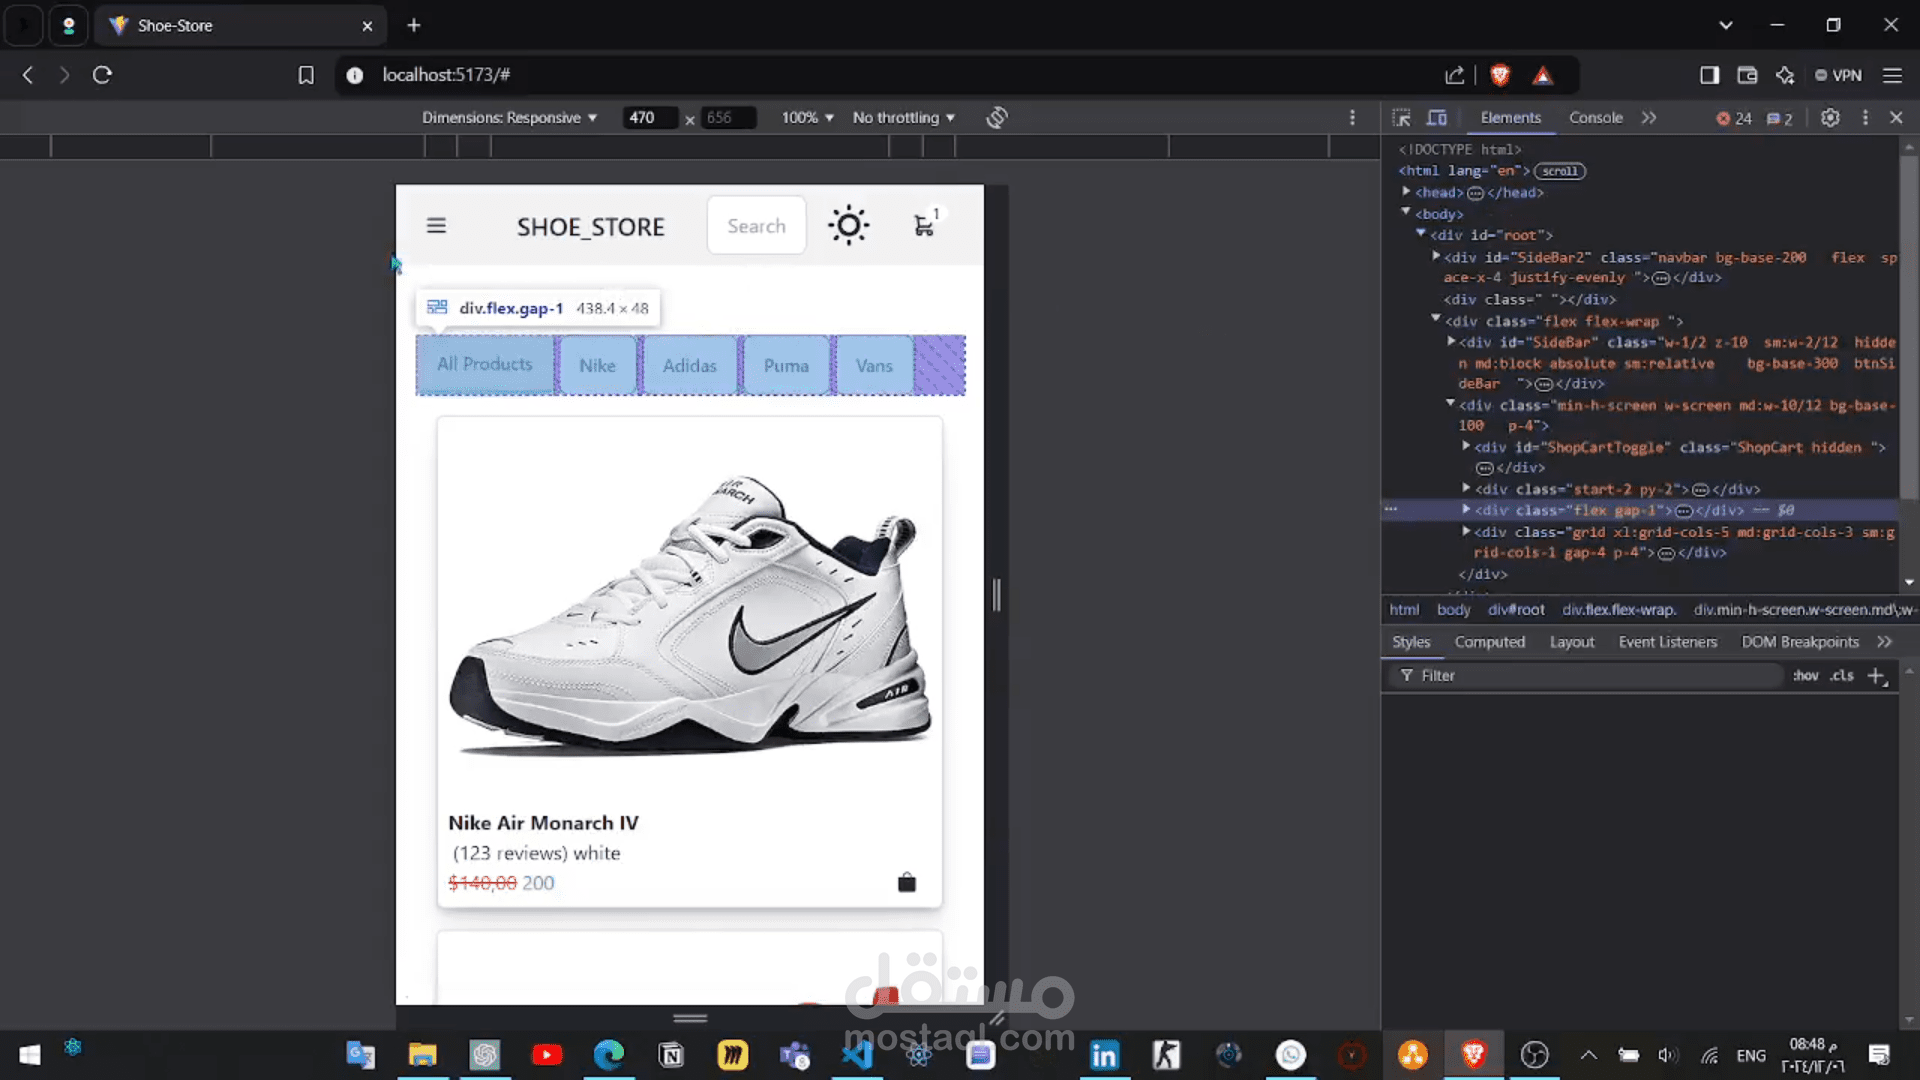Toggle the device toolbar icon
Viewport: 1920px width, 1080px height.
click(x=1437, y=118)
